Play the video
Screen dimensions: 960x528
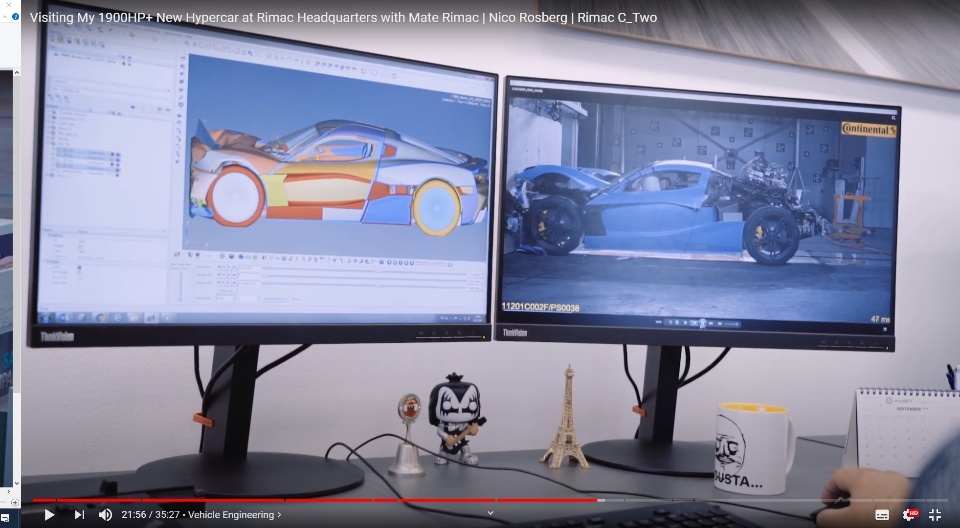(x=49, y=515)
